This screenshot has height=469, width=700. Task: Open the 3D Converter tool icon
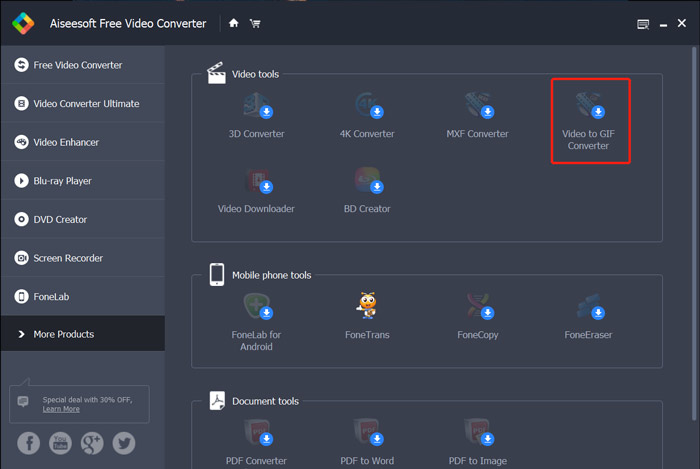257,105
